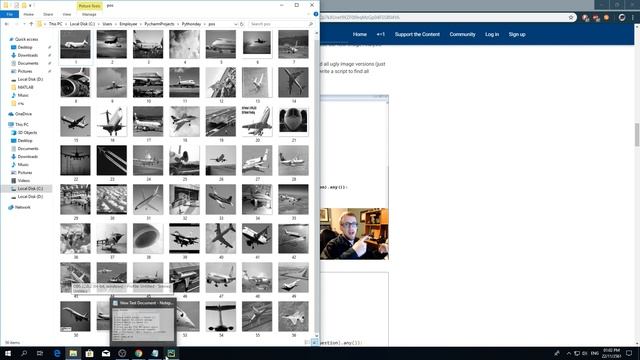Open the Home ribbon tab

click(29, 14)
